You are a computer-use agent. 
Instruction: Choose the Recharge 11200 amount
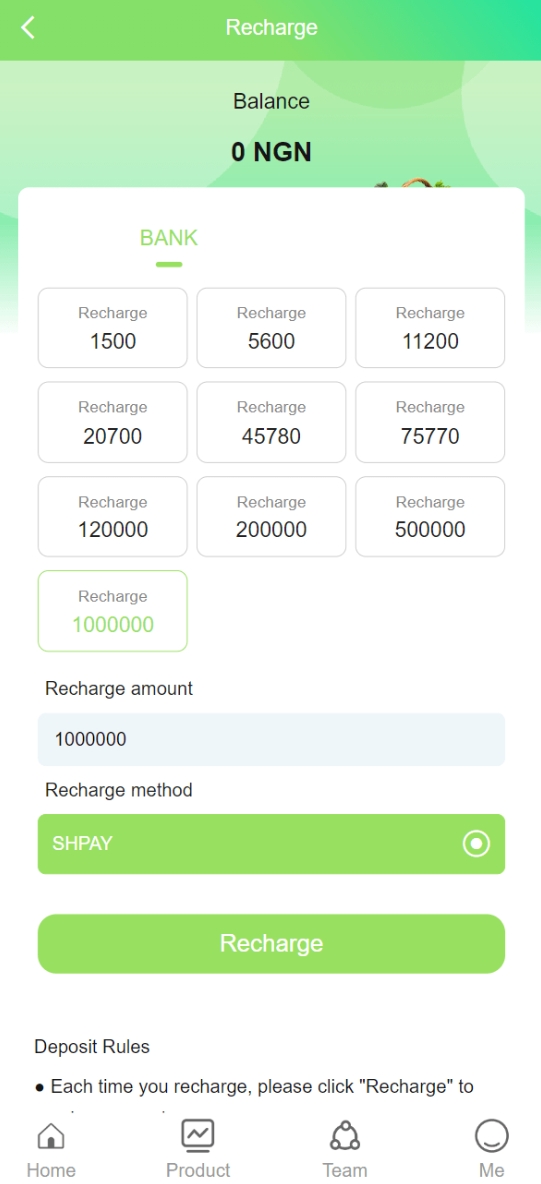point(430,328)
